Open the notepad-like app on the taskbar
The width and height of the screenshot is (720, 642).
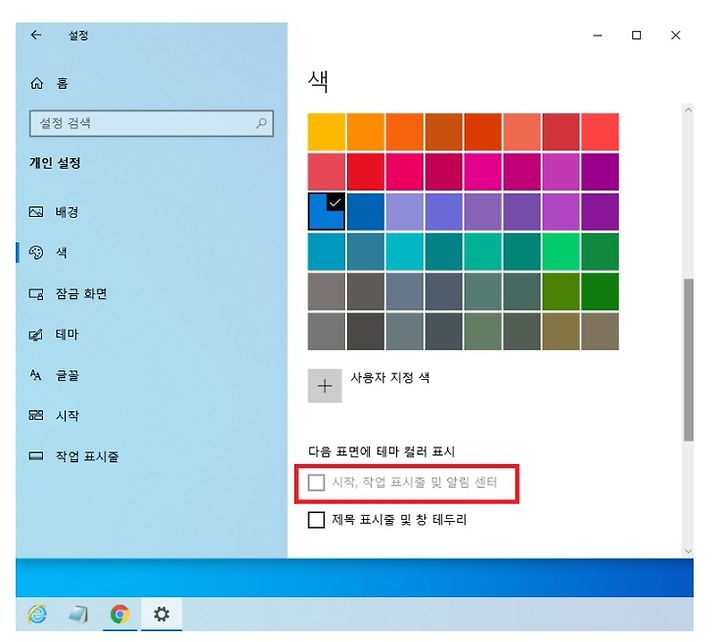[x=78, y=614]
